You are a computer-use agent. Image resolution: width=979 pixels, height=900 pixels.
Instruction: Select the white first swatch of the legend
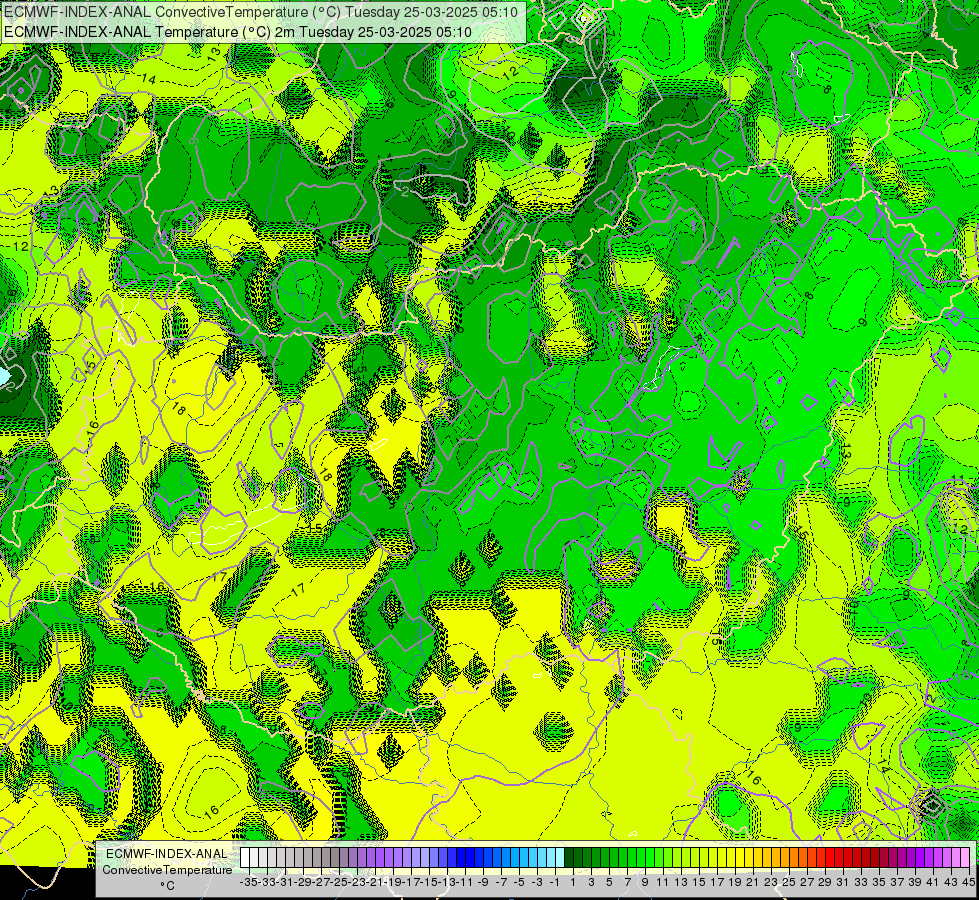(x=245, y=857)
